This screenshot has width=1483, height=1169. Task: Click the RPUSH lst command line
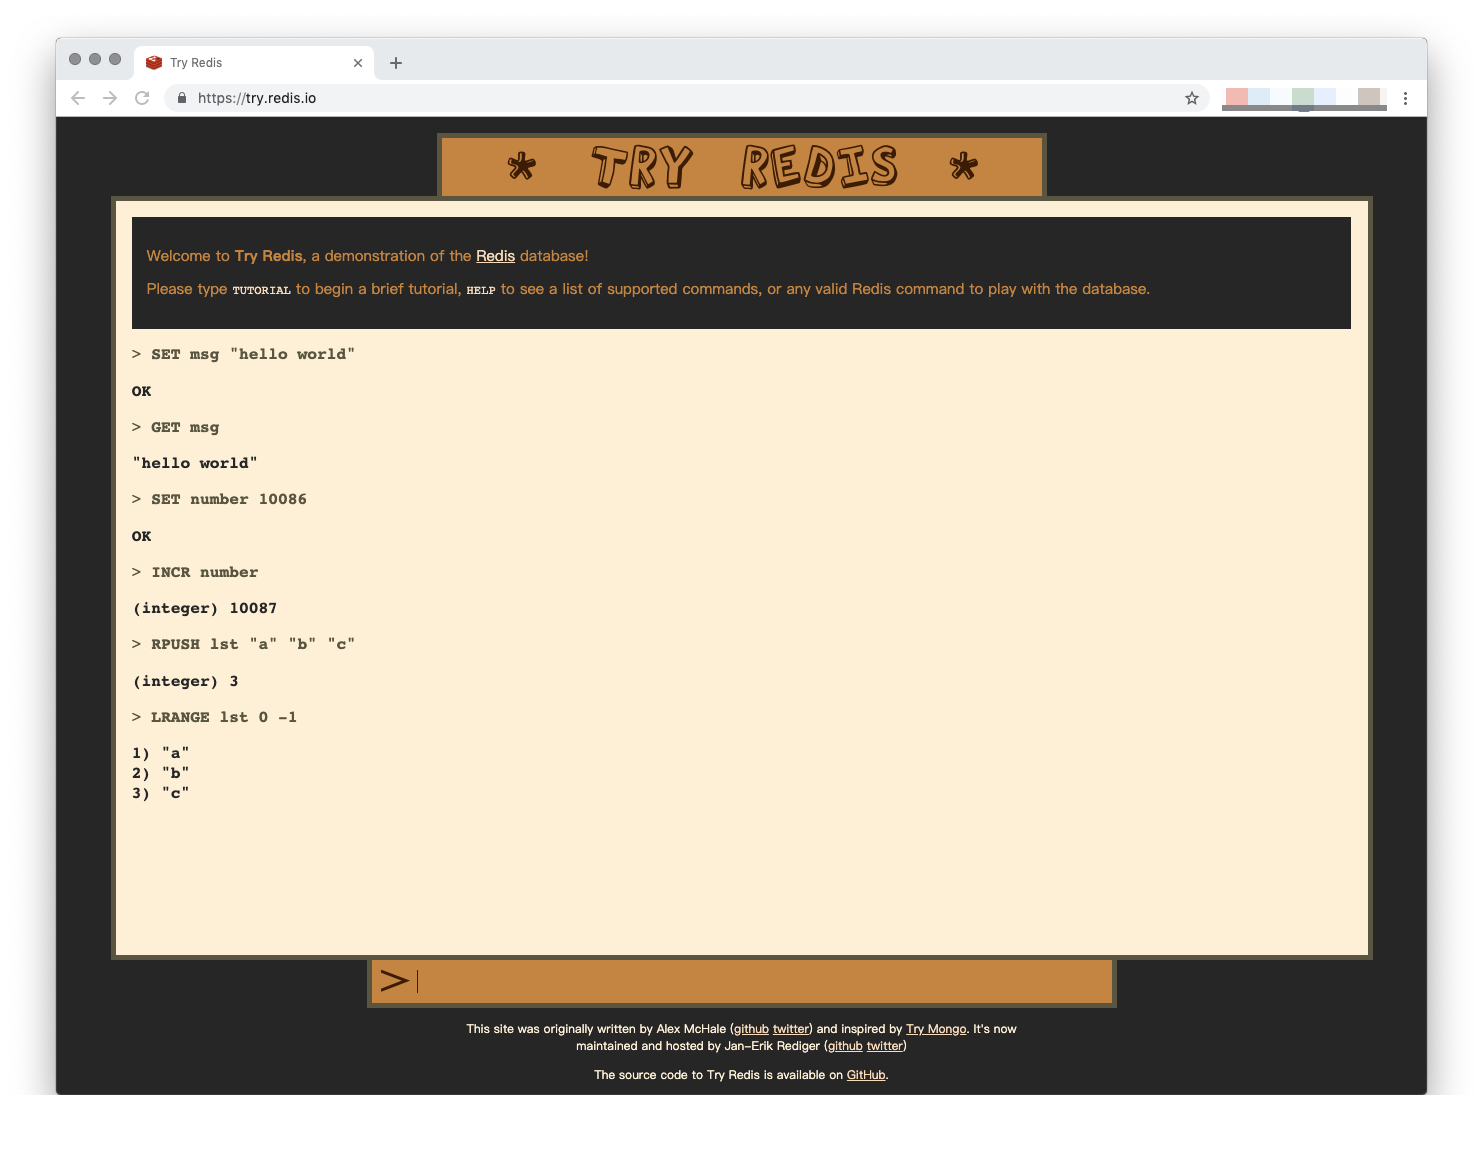click(243, 644)
